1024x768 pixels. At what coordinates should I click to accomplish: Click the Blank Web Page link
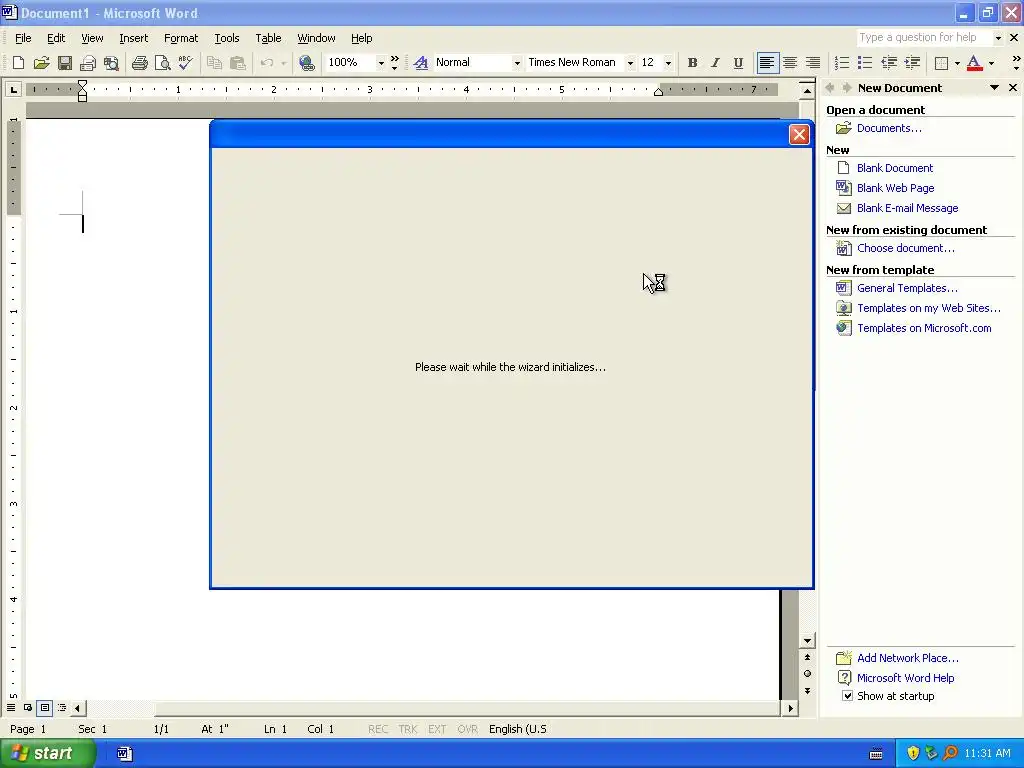pos(895,188)
